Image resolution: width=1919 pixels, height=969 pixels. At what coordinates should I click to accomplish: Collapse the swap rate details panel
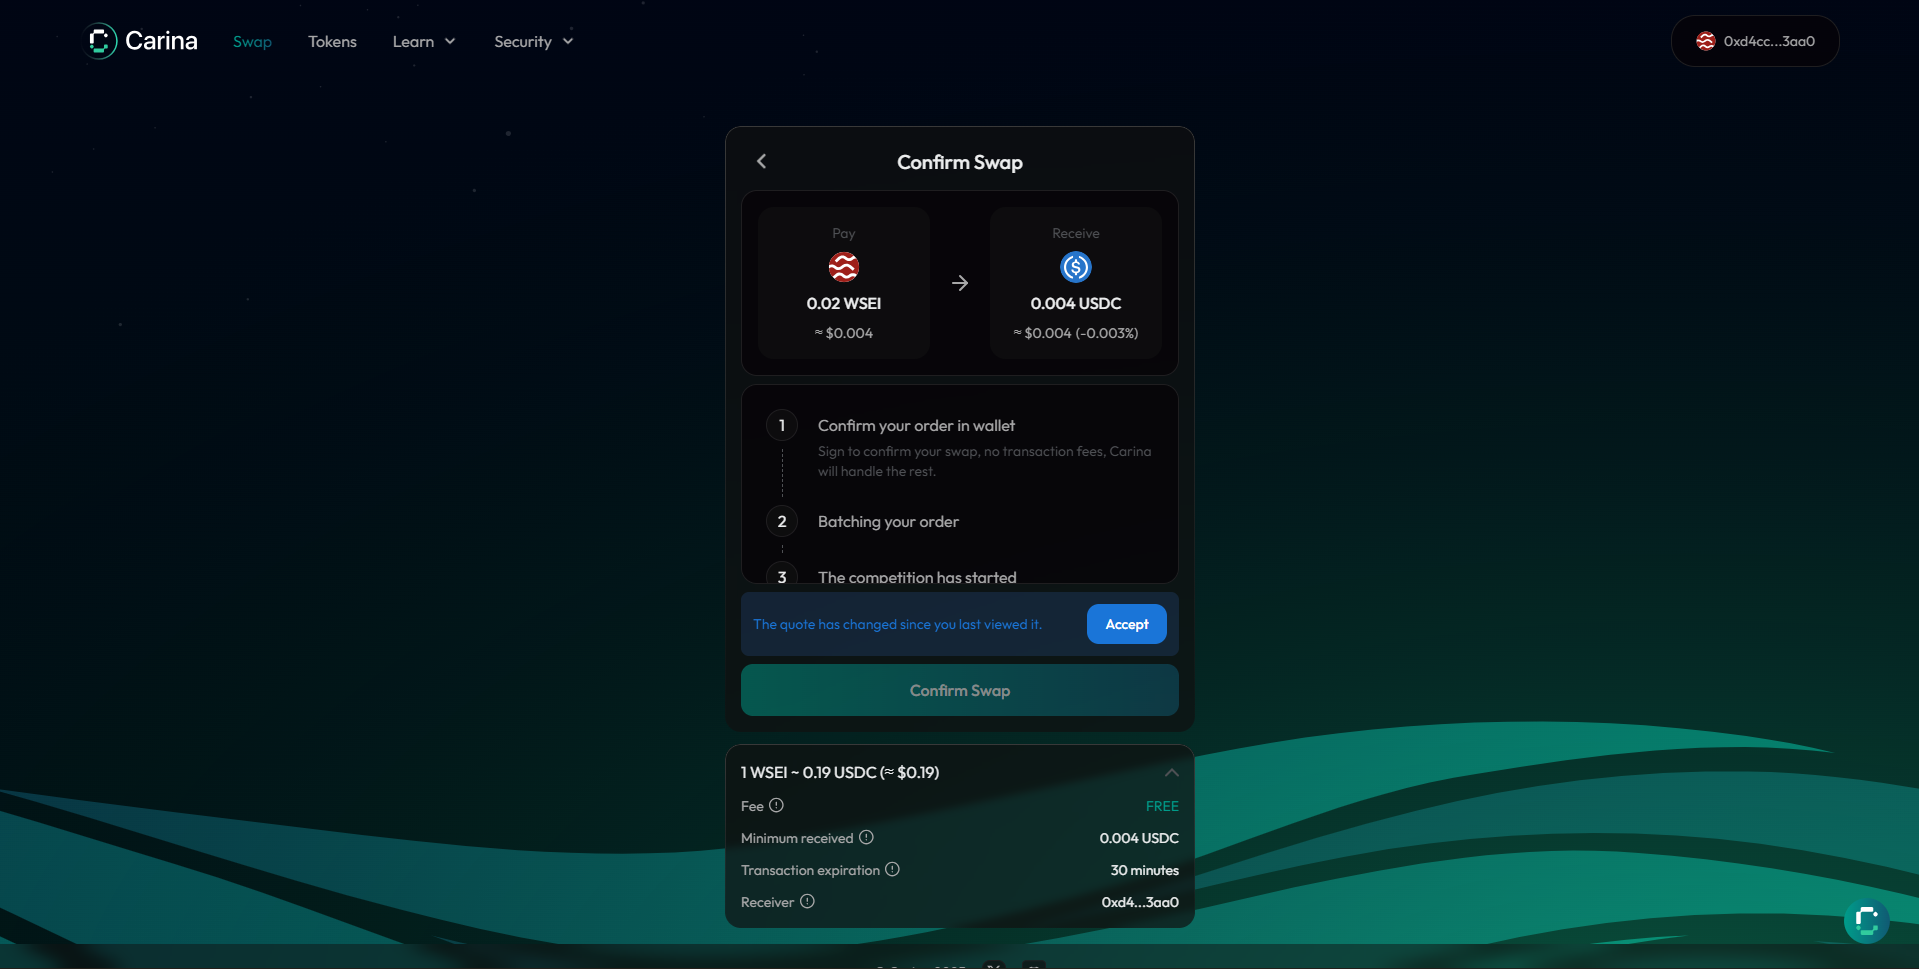(x=1171, y=772)
